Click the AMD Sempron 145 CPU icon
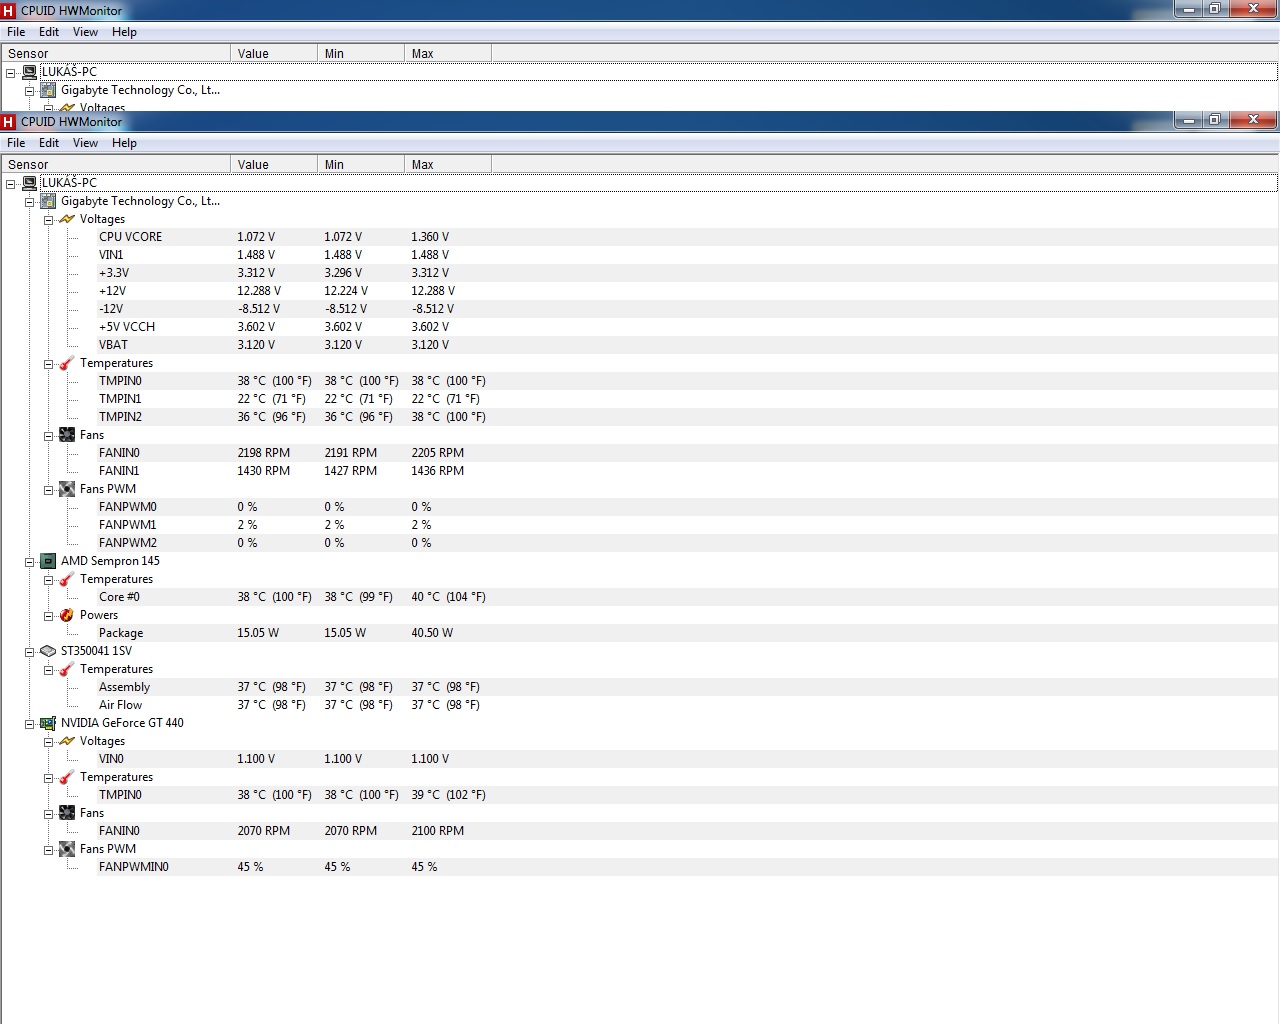This screenshot has width=1280, height=1024. coord(48,561)
